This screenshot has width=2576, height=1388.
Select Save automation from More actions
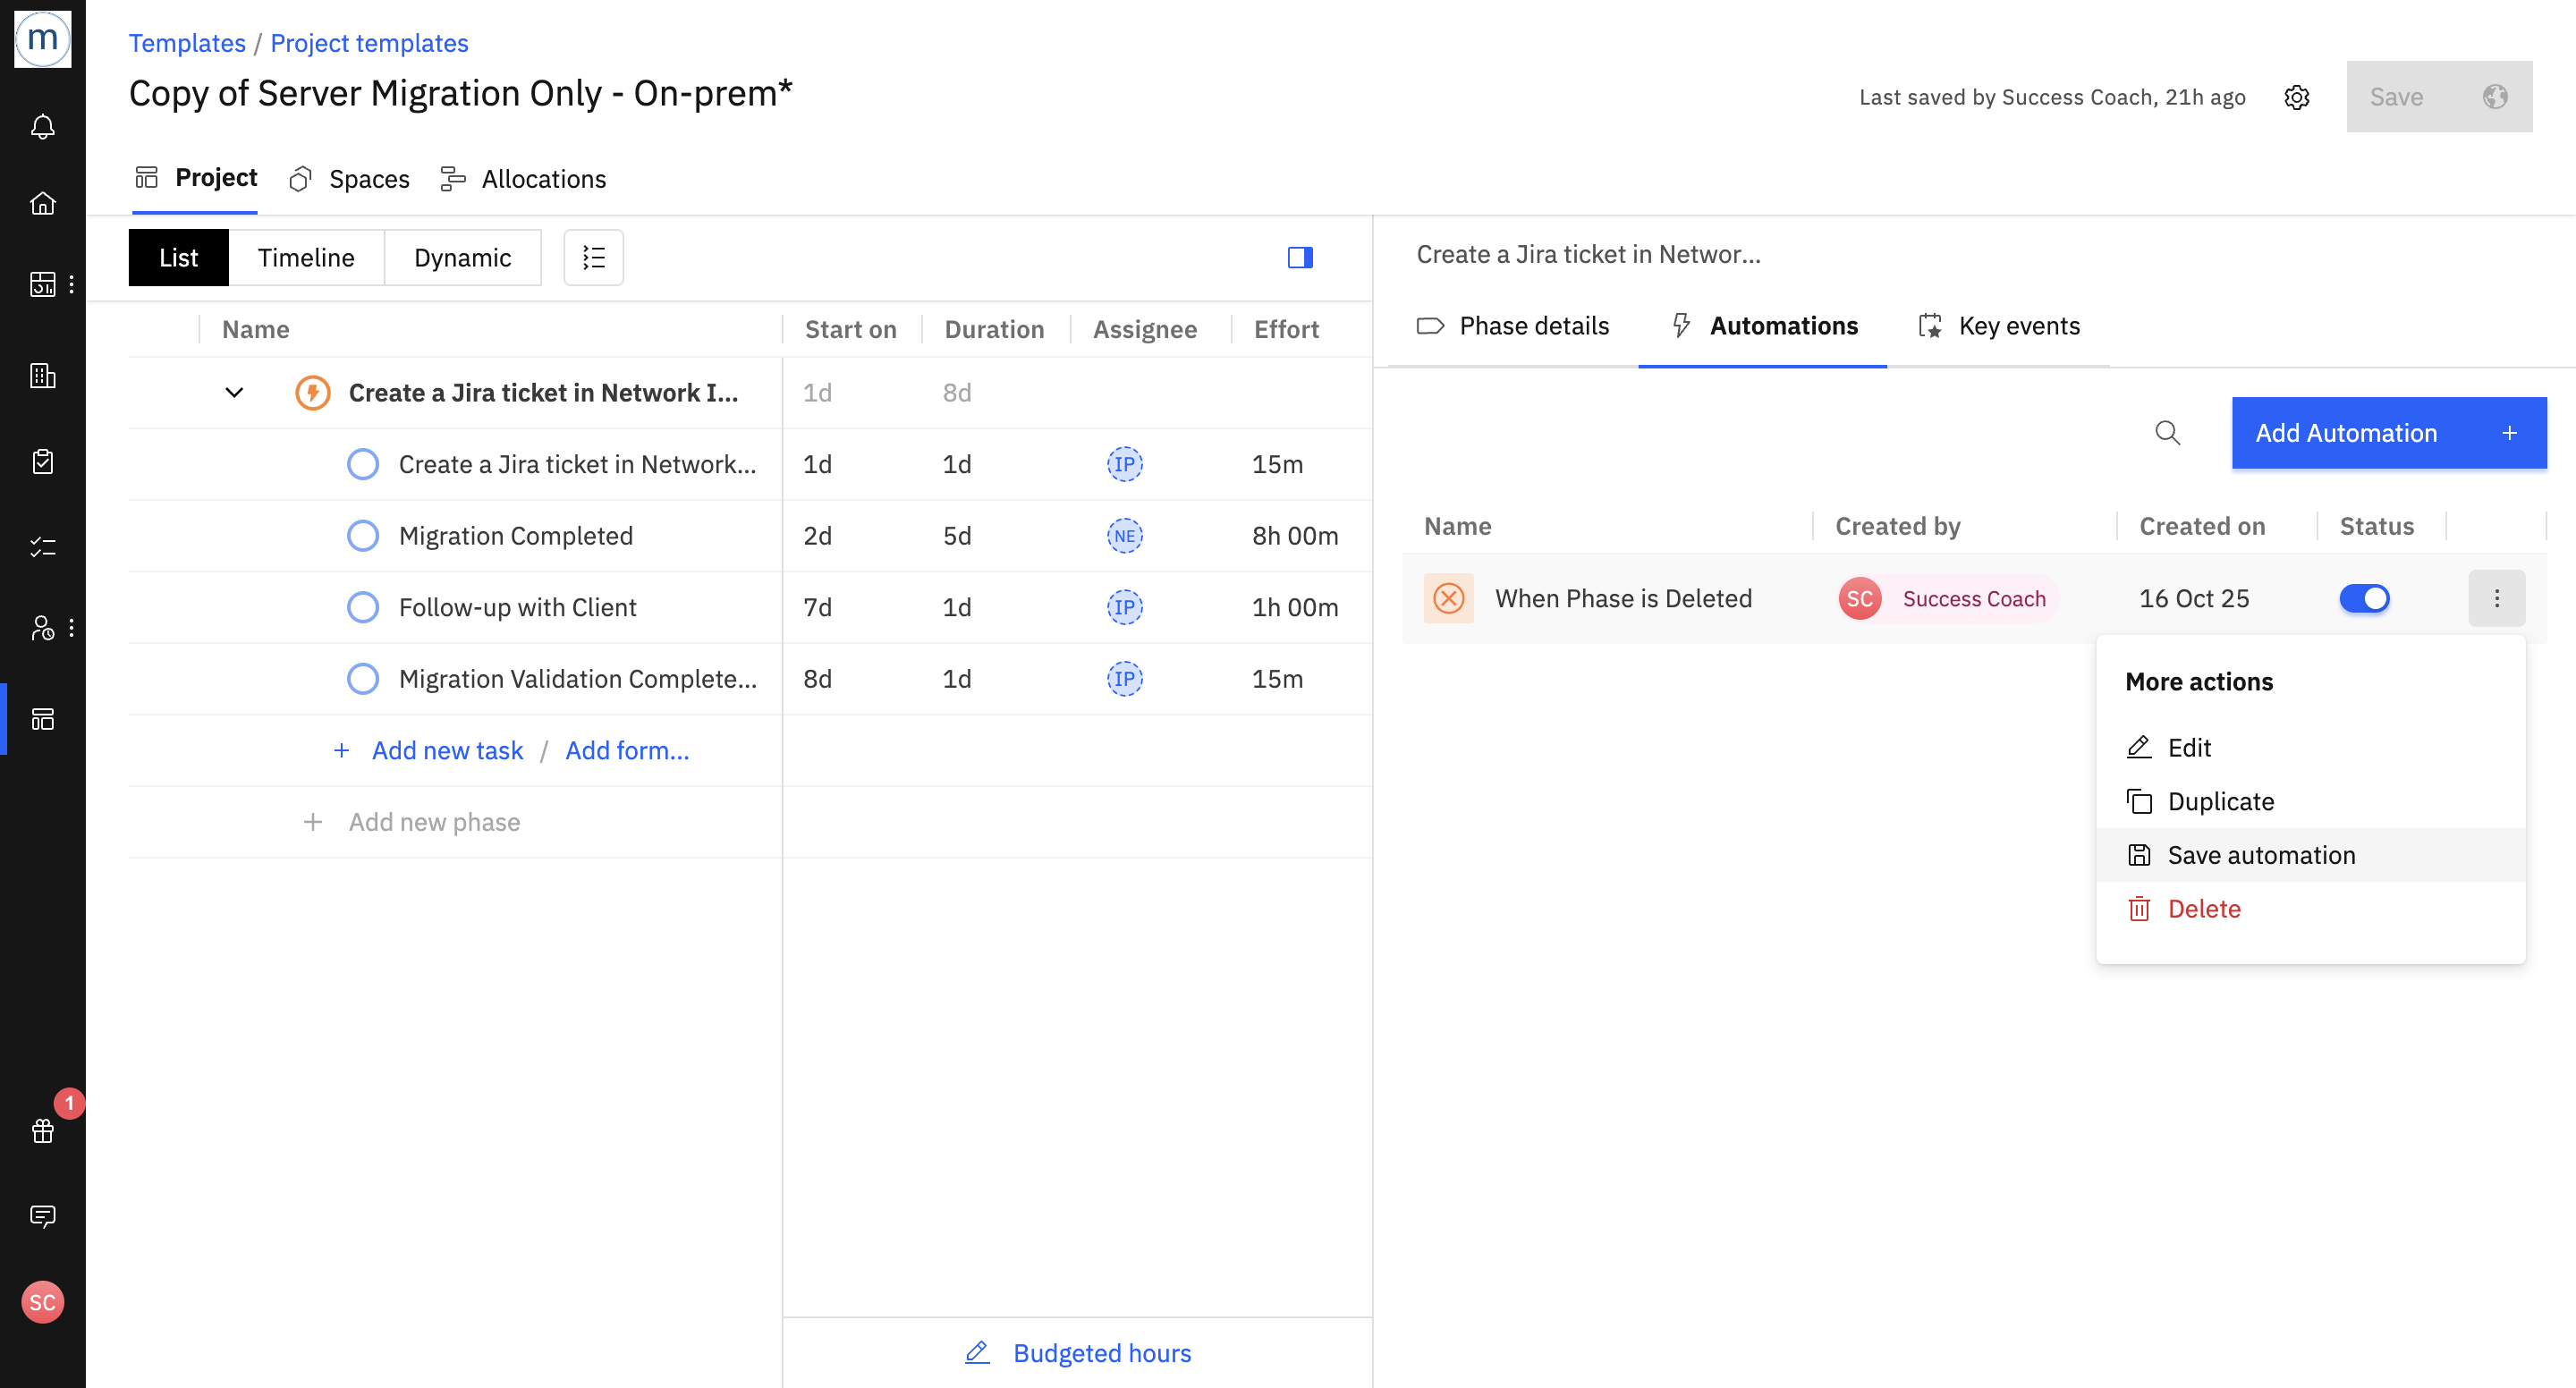coord(2260,856)
